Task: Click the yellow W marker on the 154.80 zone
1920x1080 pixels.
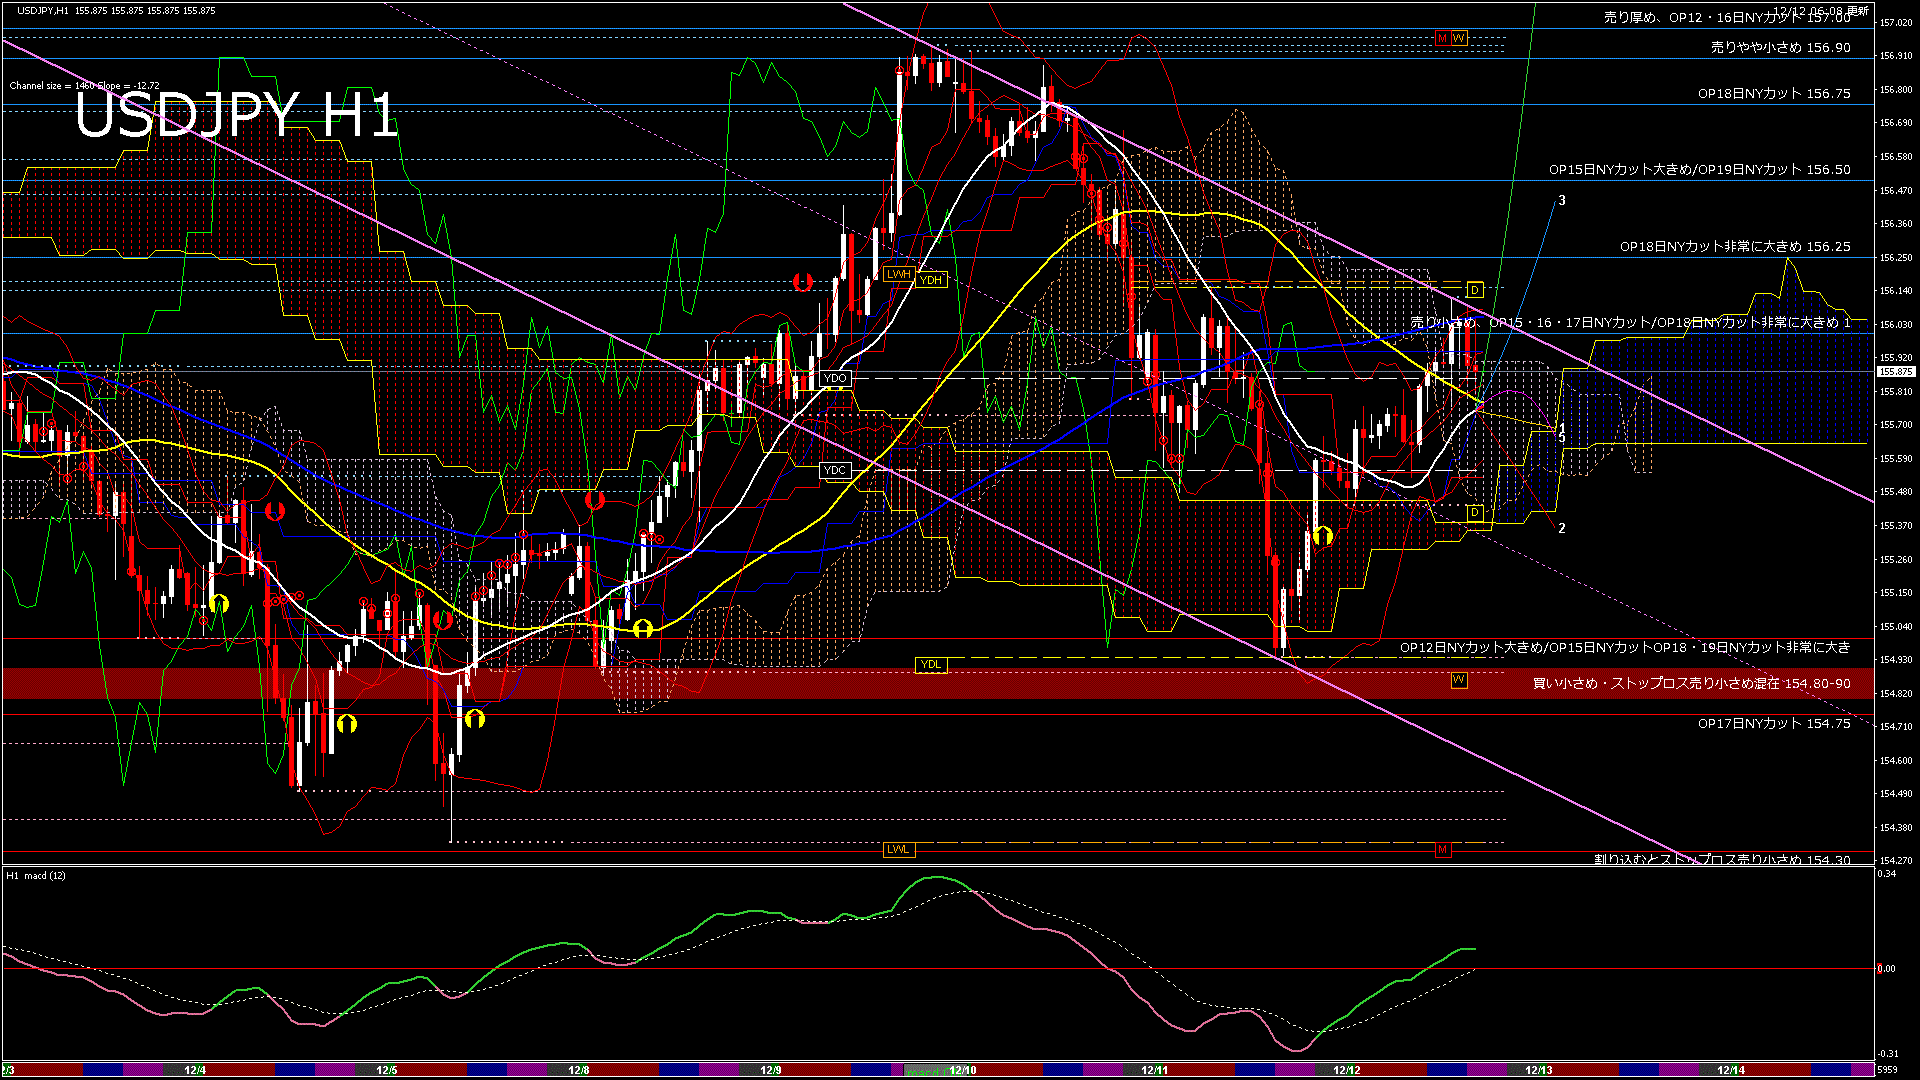Action: [1458, 680]
